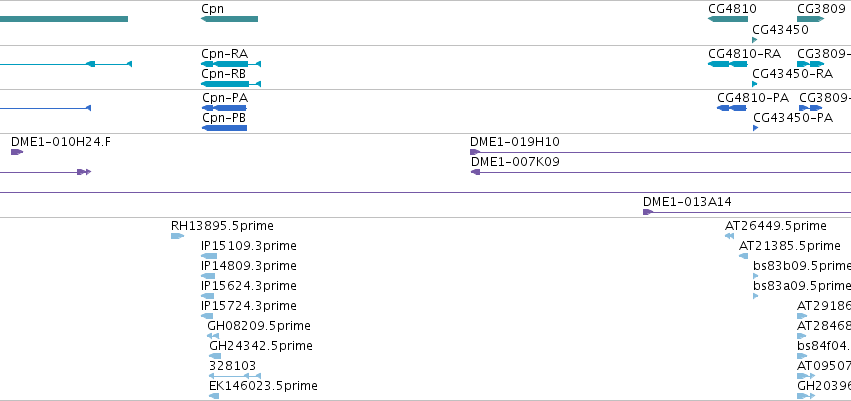Viewport: 851px width, 401px height.
Task: Click the AT26449.5prime EST glyph
Action: click(x=729, y=236)
